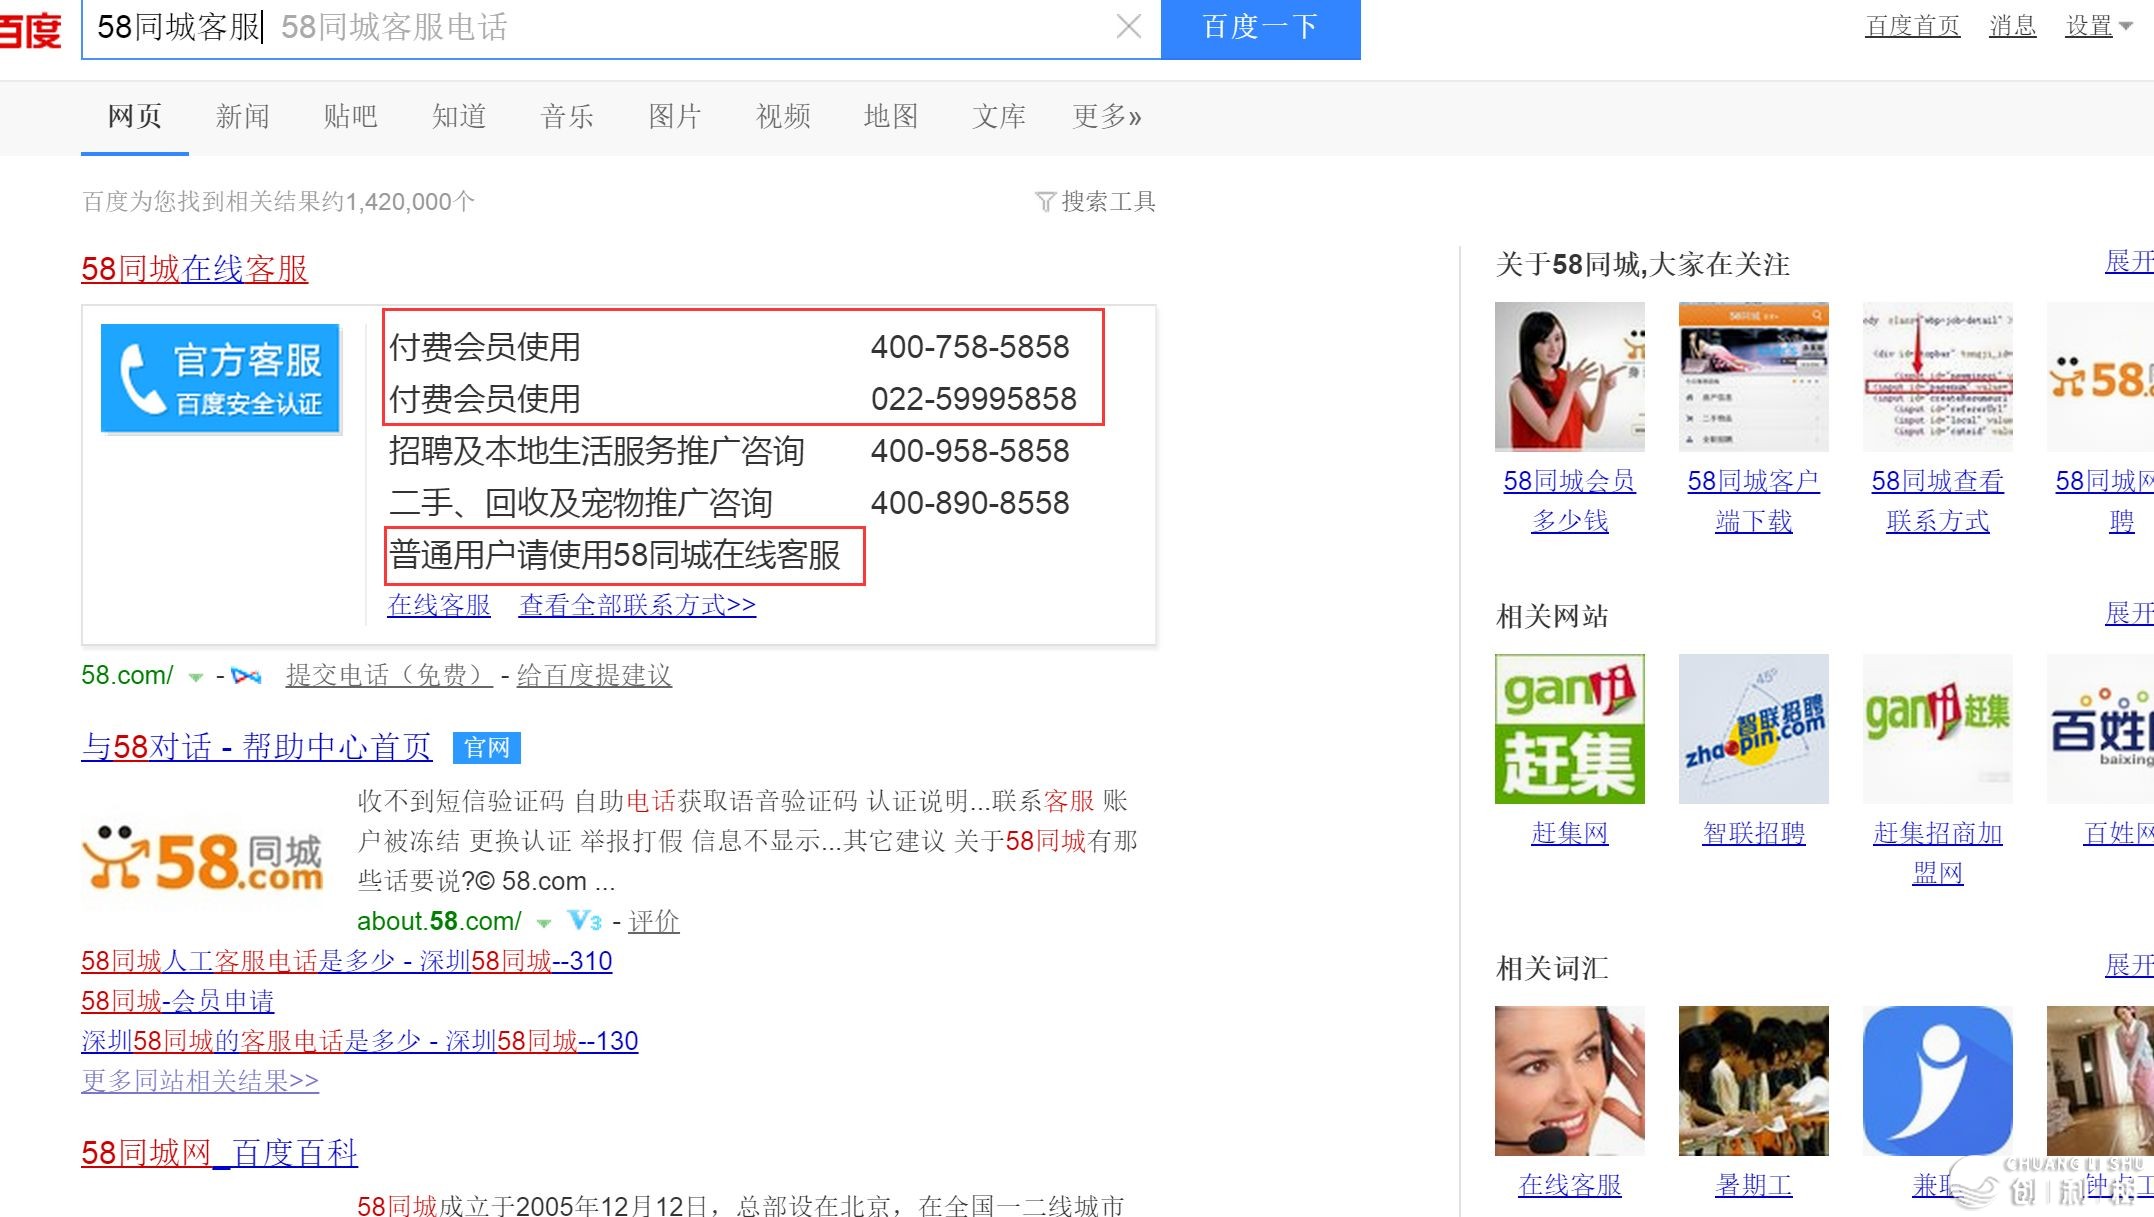The image size is (2154, 1217).
Task: Open 查看全部联系方式>> link
Action: coord(637,605)
